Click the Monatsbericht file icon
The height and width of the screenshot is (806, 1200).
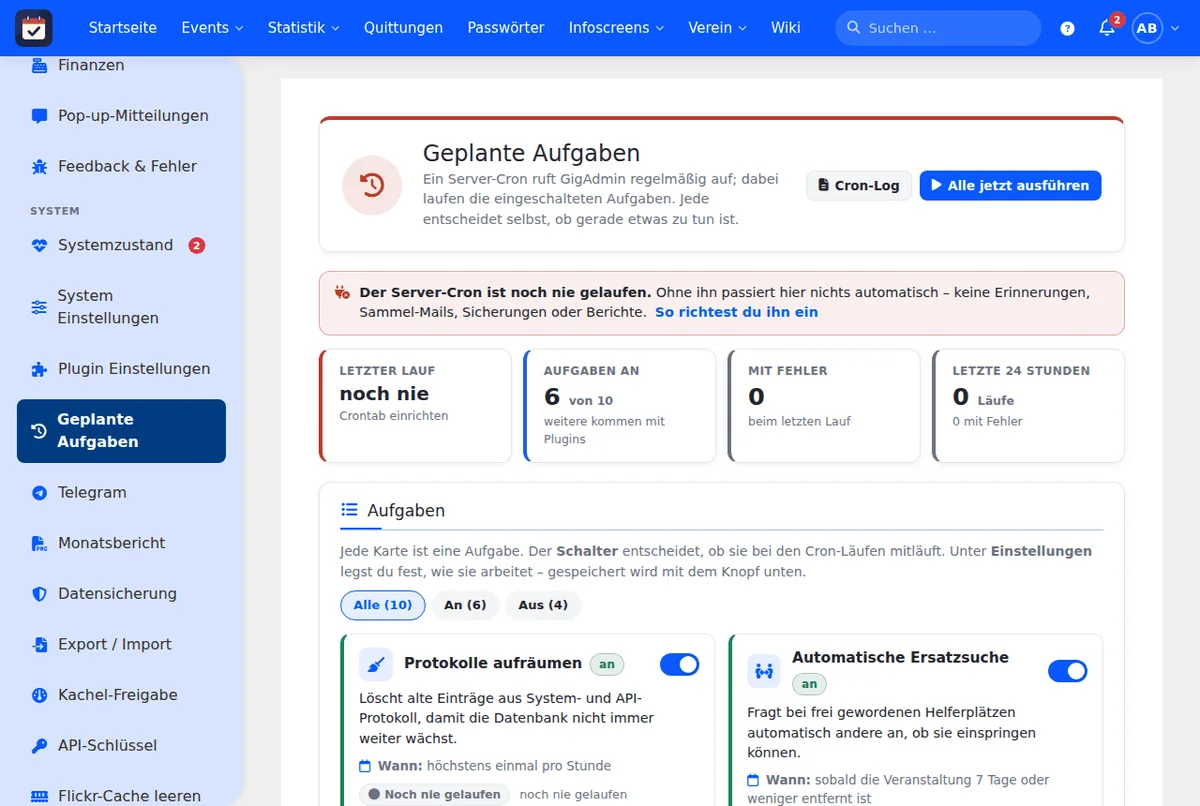(40, 544)
